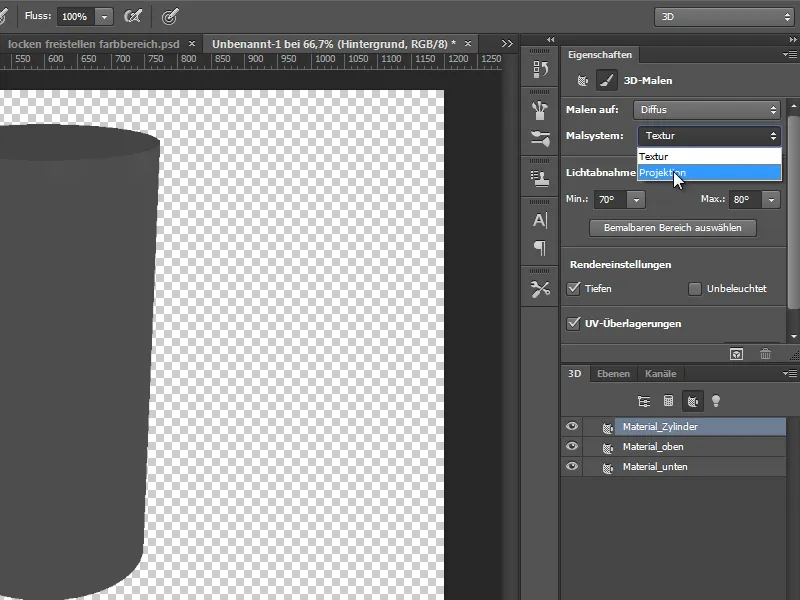Image resolution: width=800 pixels, height=600 pixels.
Task: Filter 3D panel by meshes
Action: point(668,401)
